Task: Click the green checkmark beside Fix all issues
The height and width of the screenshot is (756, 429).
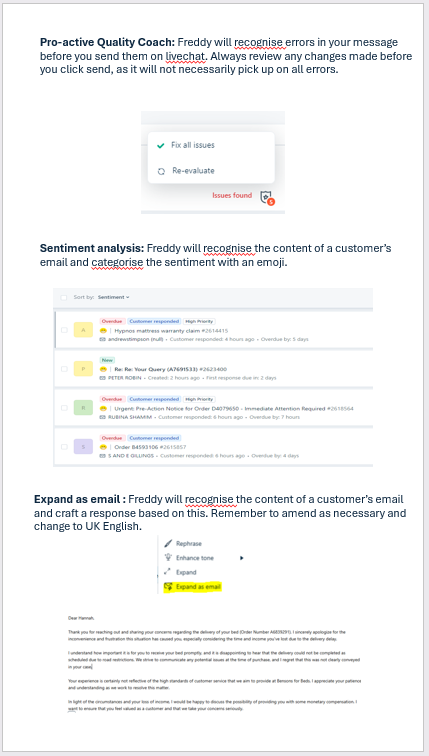Action: coord(161,145)
